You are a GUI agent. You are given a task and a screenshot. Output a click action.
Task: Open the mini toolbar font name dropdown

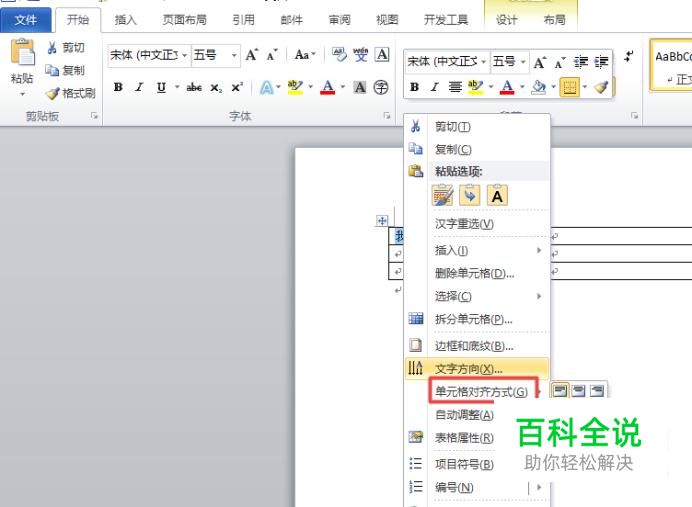pyautogui.click(x=484, y=62)
